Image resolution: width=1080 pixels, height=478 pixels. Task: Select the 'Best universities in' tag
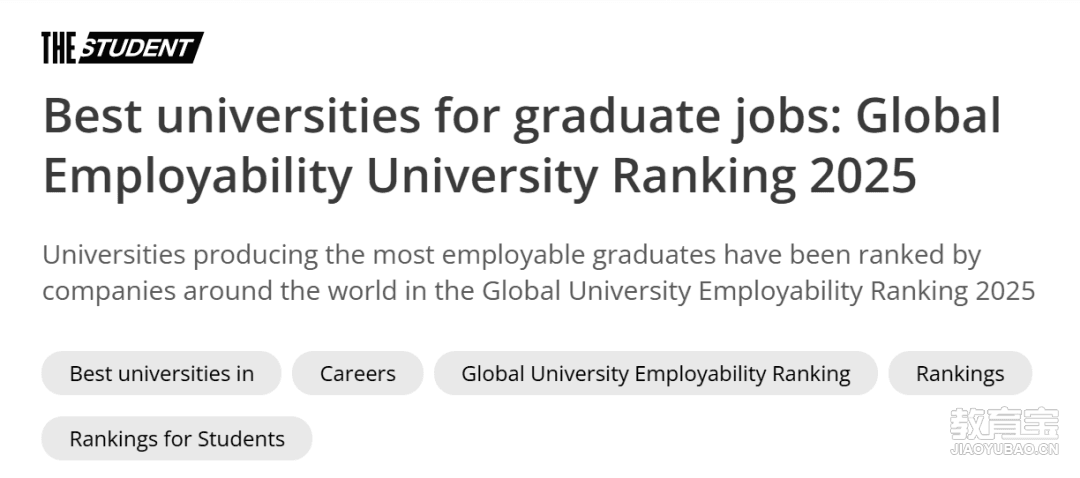(161, 373)
